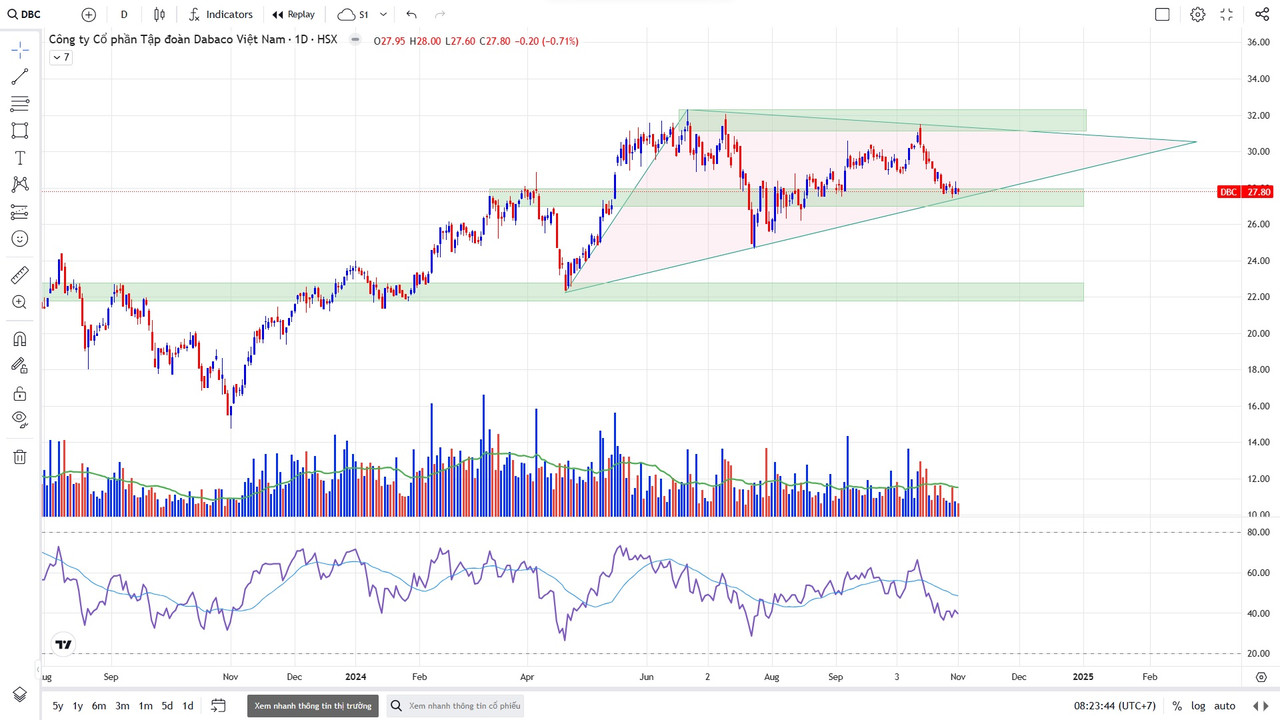The width and height of the screenshot is (1280, 720).
Task: Open the go to date calendar
Action: point(218,706)
